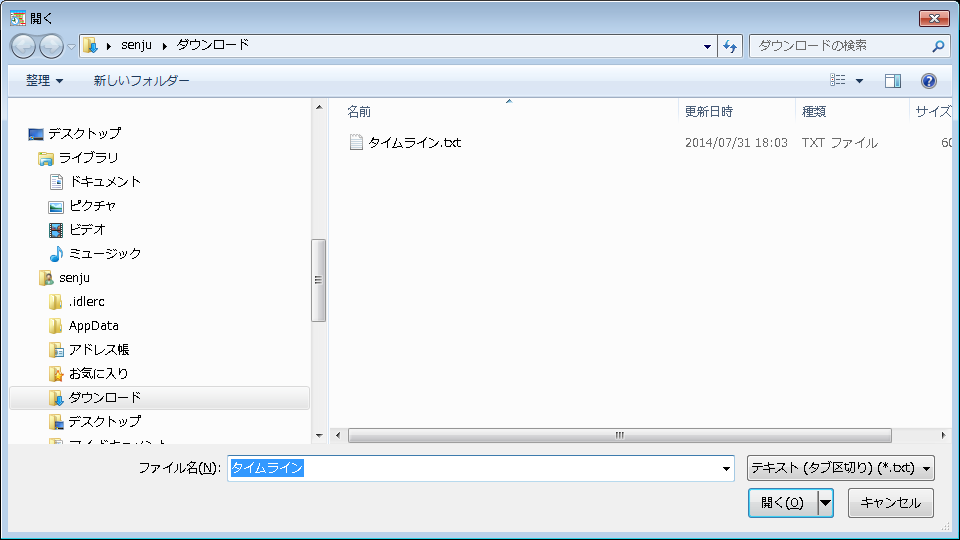Click the お気に入り star folder icon
This screenshot has width=960, height=540.
(56, 373)
